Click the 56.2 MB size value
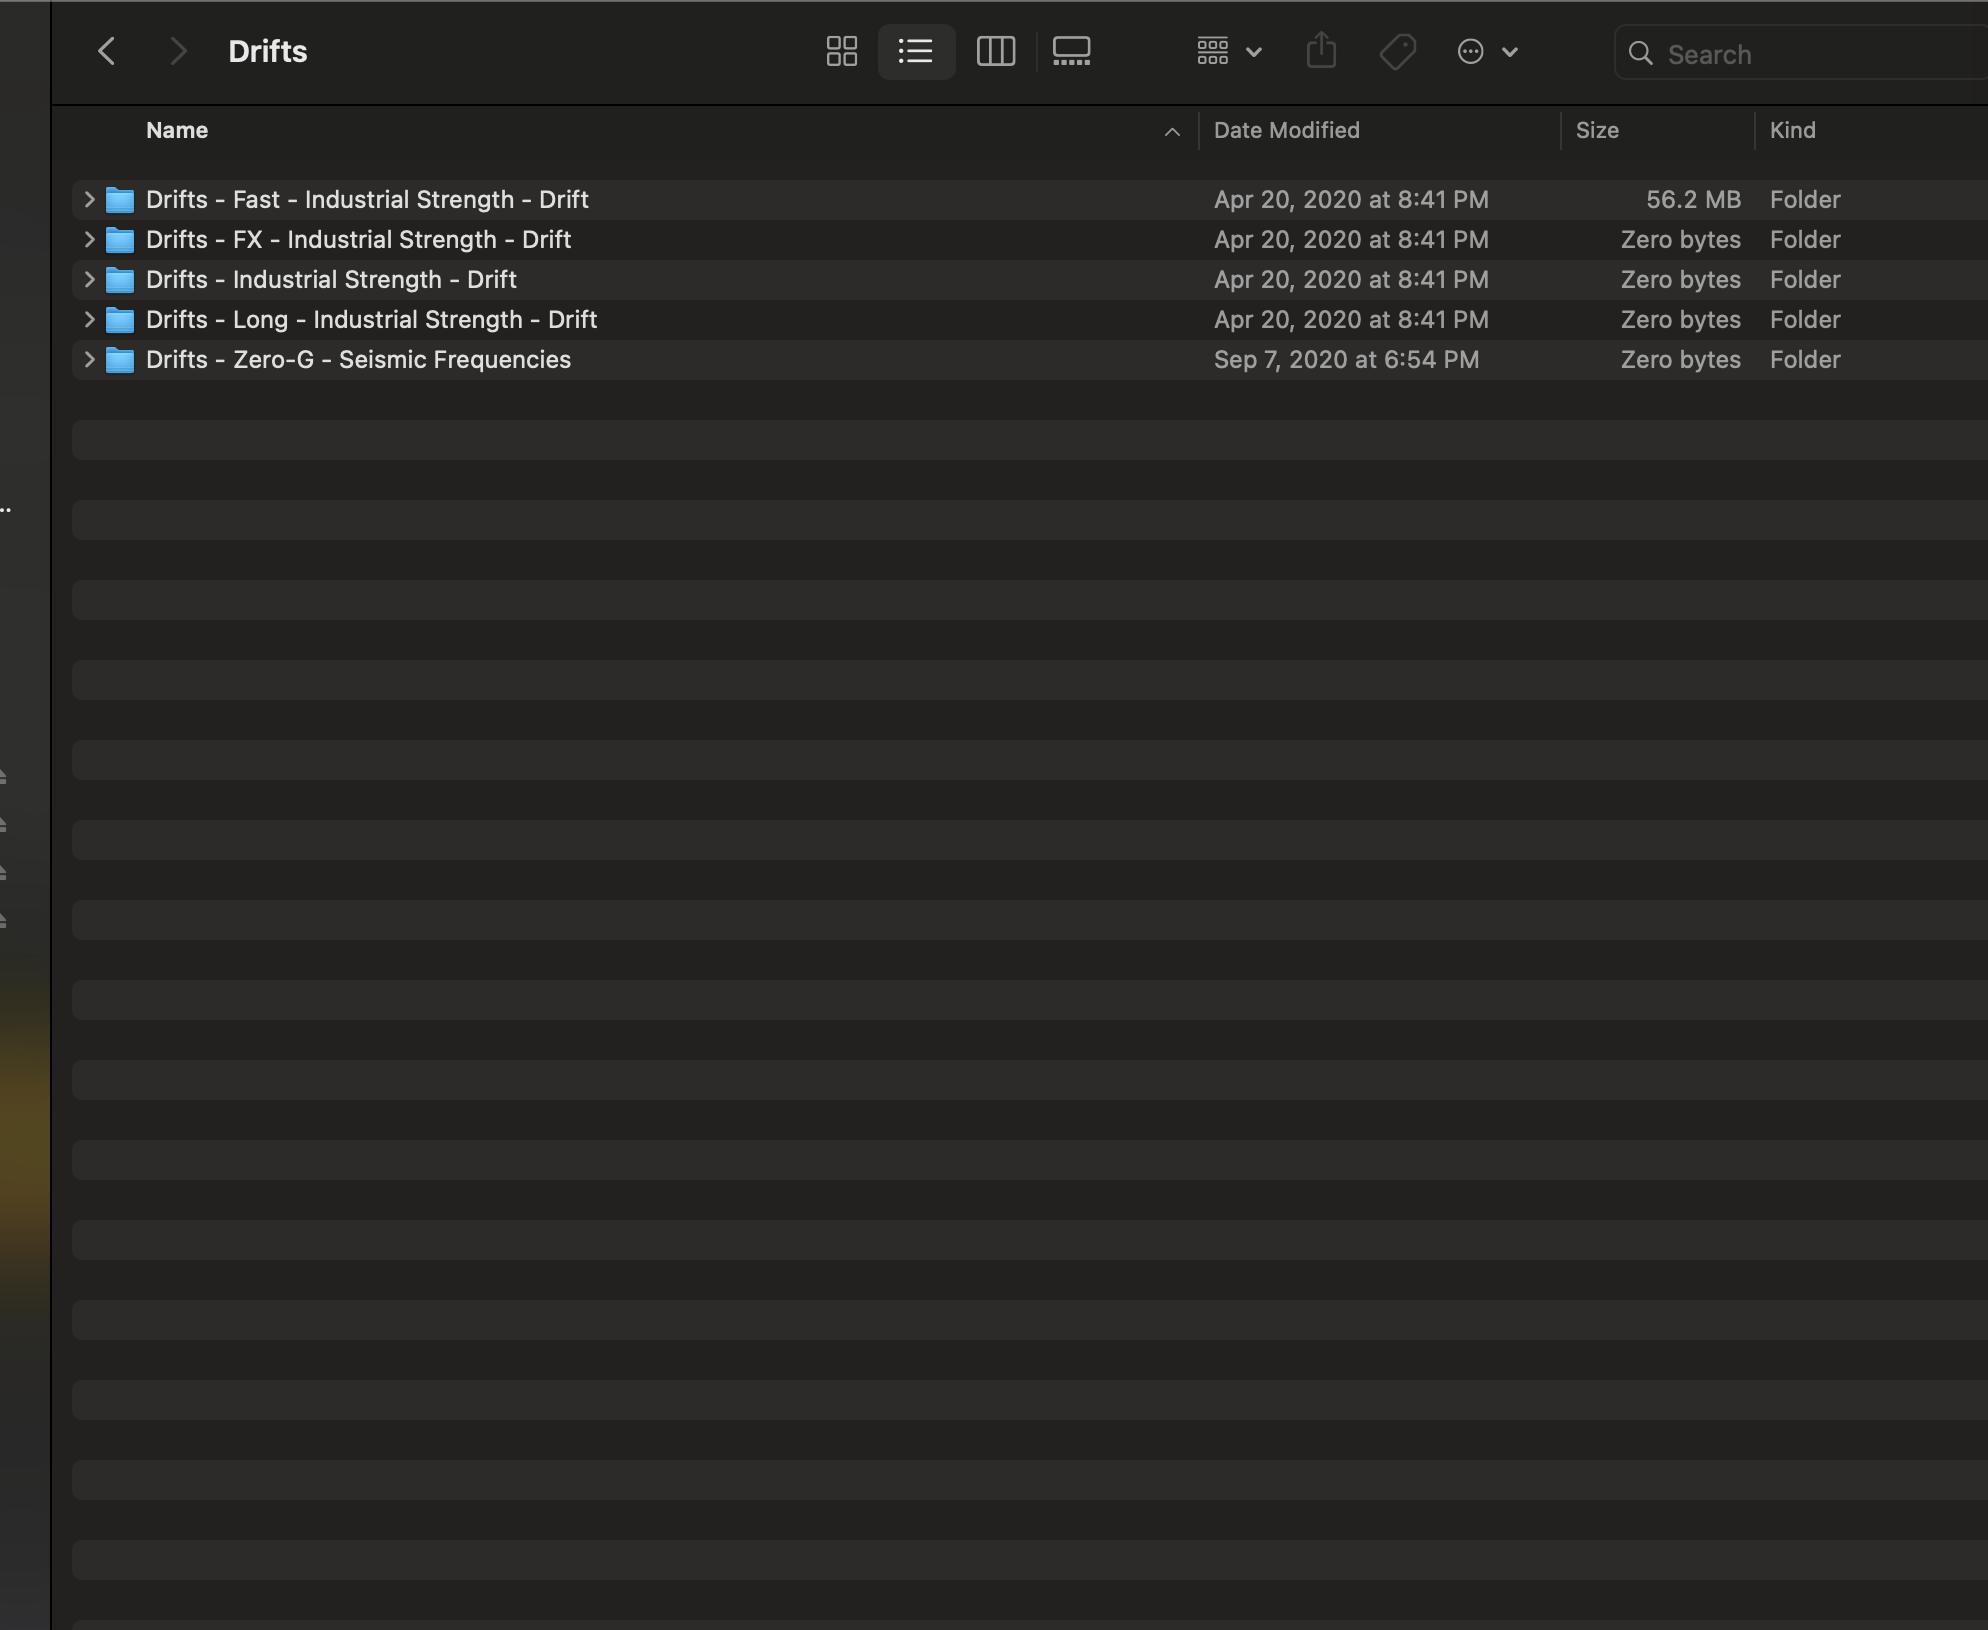Image resolution: width=1988 pixels, height=1630 pixels. (x=1693, y=199)
